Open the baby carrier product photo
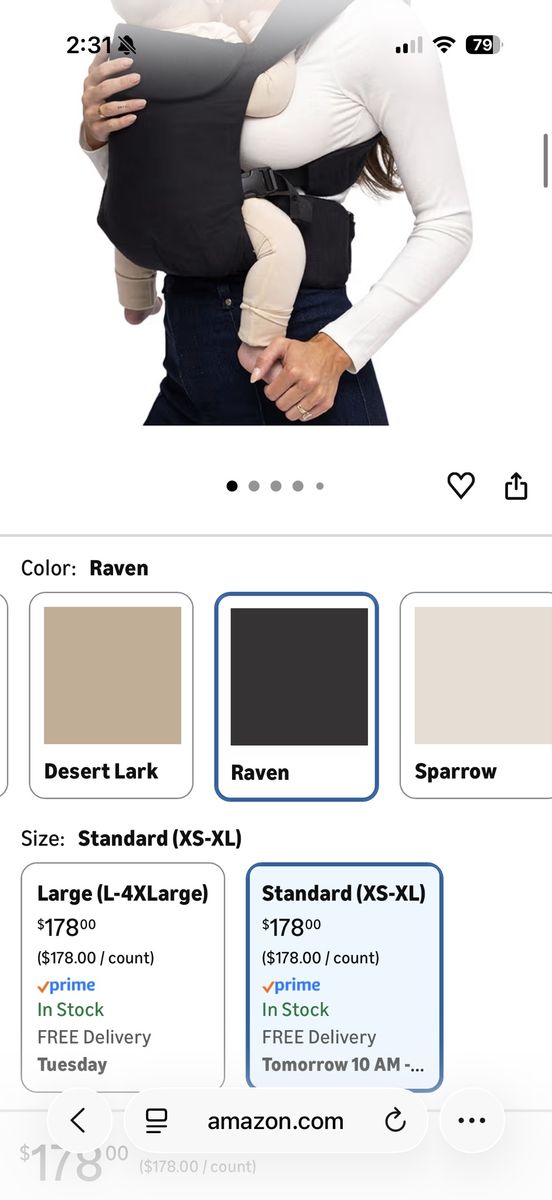 point(276,215)
